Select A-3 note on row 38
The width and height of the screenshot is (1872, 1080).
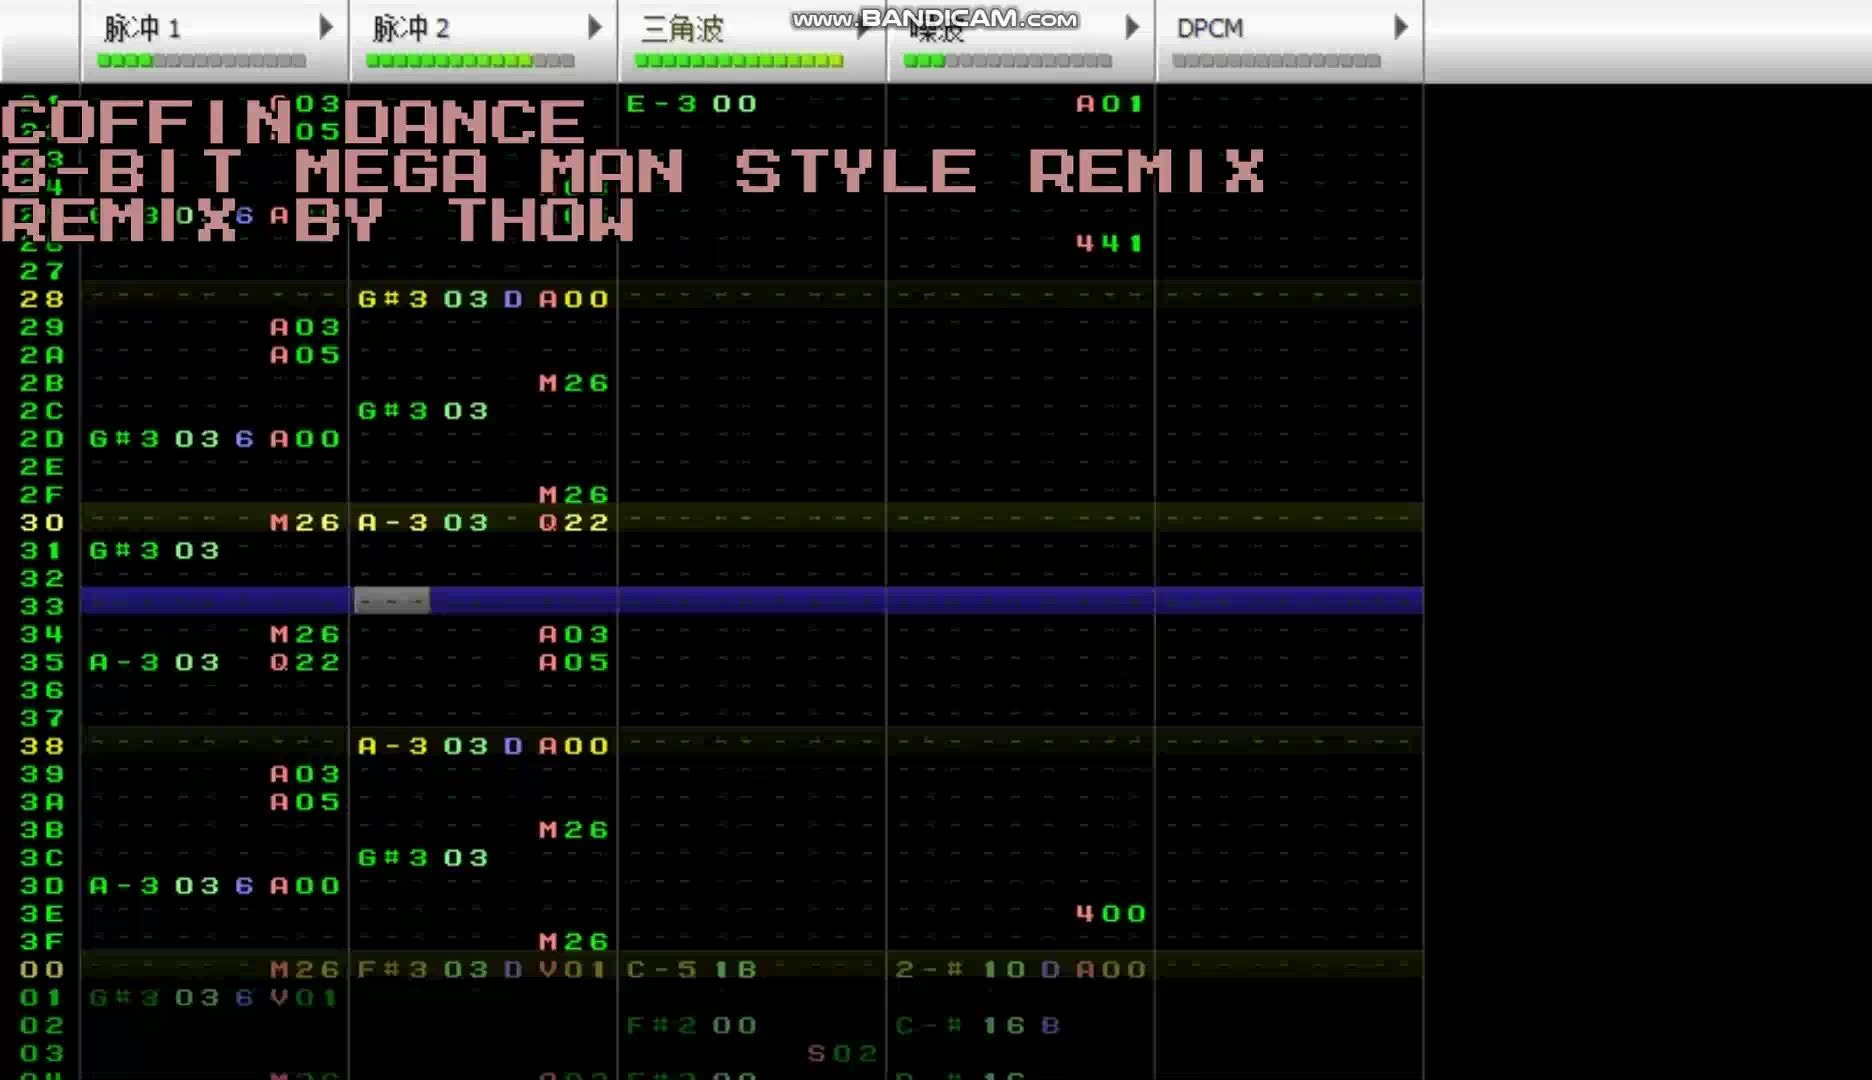click(x=393, y=747)
